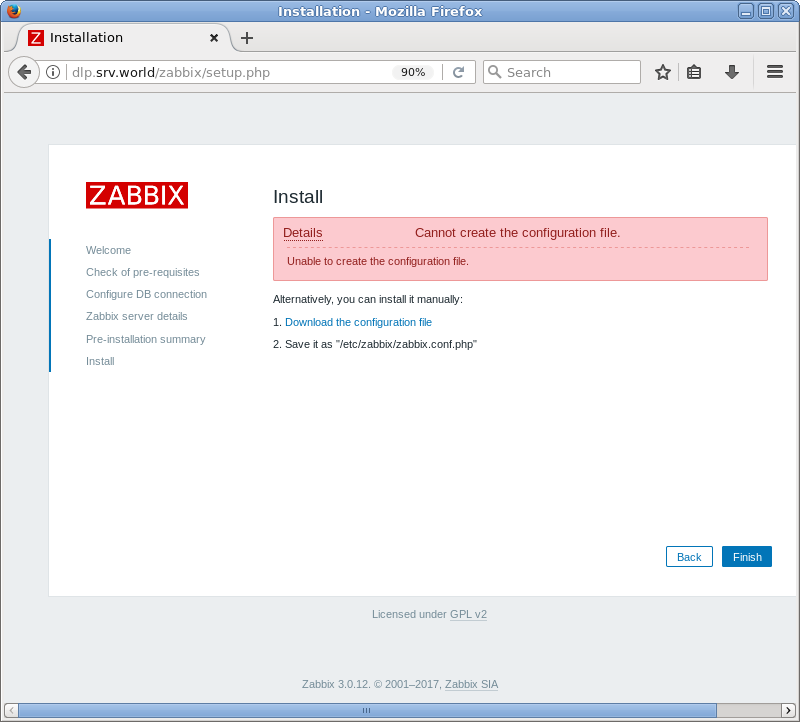Click 'Cannot create the configuration file.' message
Viewport: 800px width, 722px height.
(517, 233)
